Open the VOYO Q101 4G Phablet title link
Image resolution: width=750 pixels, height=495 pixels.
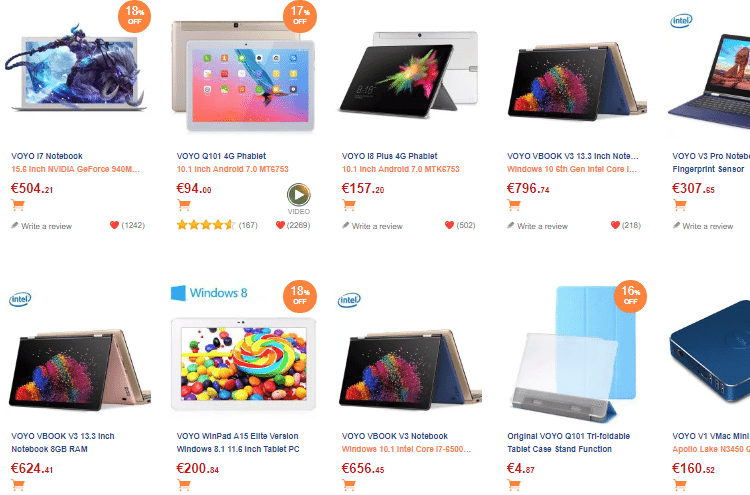(221, 156)
